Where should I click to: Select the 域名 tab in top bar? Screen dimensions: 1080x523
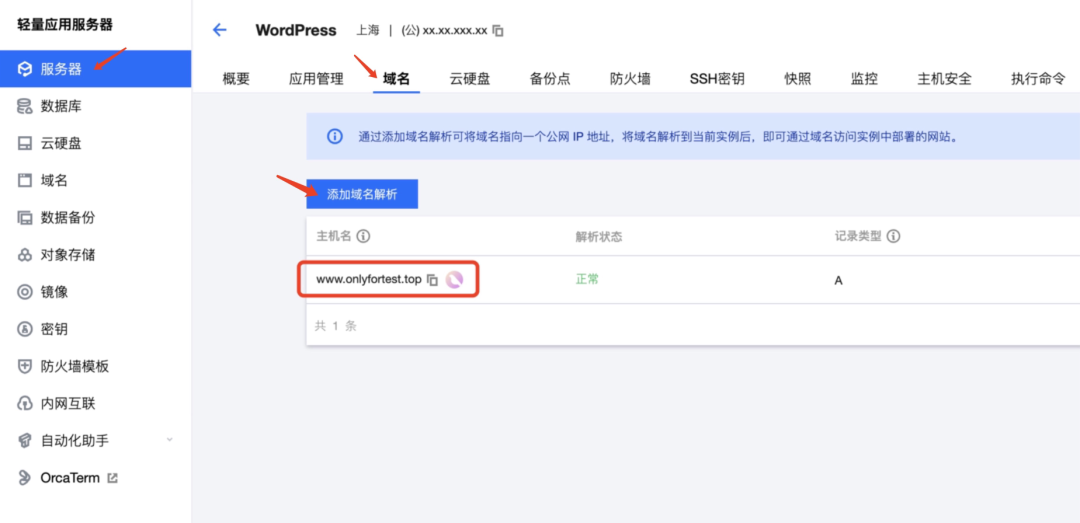point(397,79)
